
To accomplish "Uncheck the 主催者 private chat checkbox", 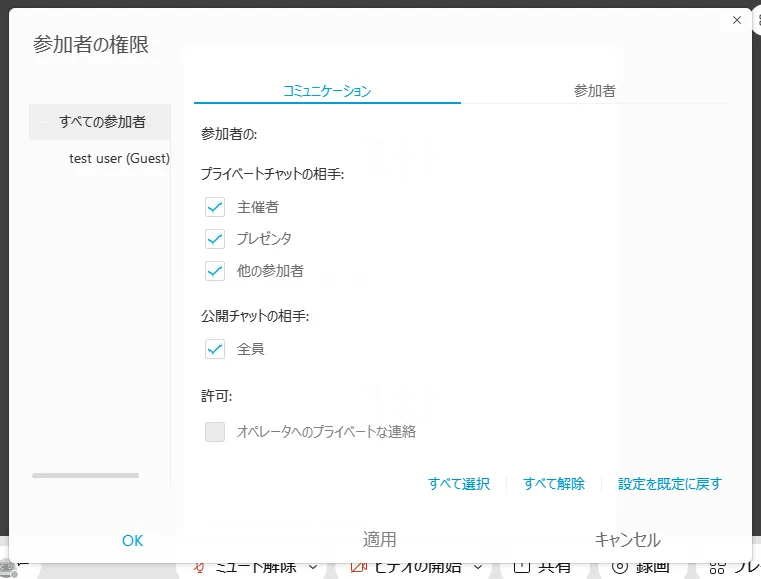I will [x=214, y=207].
